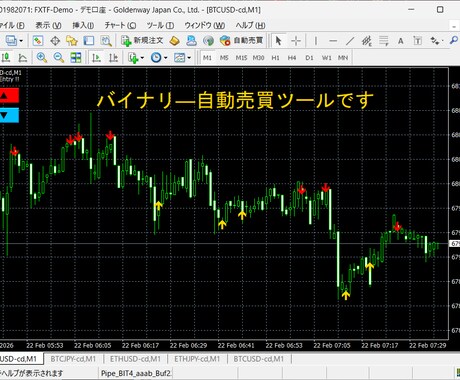460x380 pixels.
Task: Click the red up-arrow entry button
Action: 9,95
